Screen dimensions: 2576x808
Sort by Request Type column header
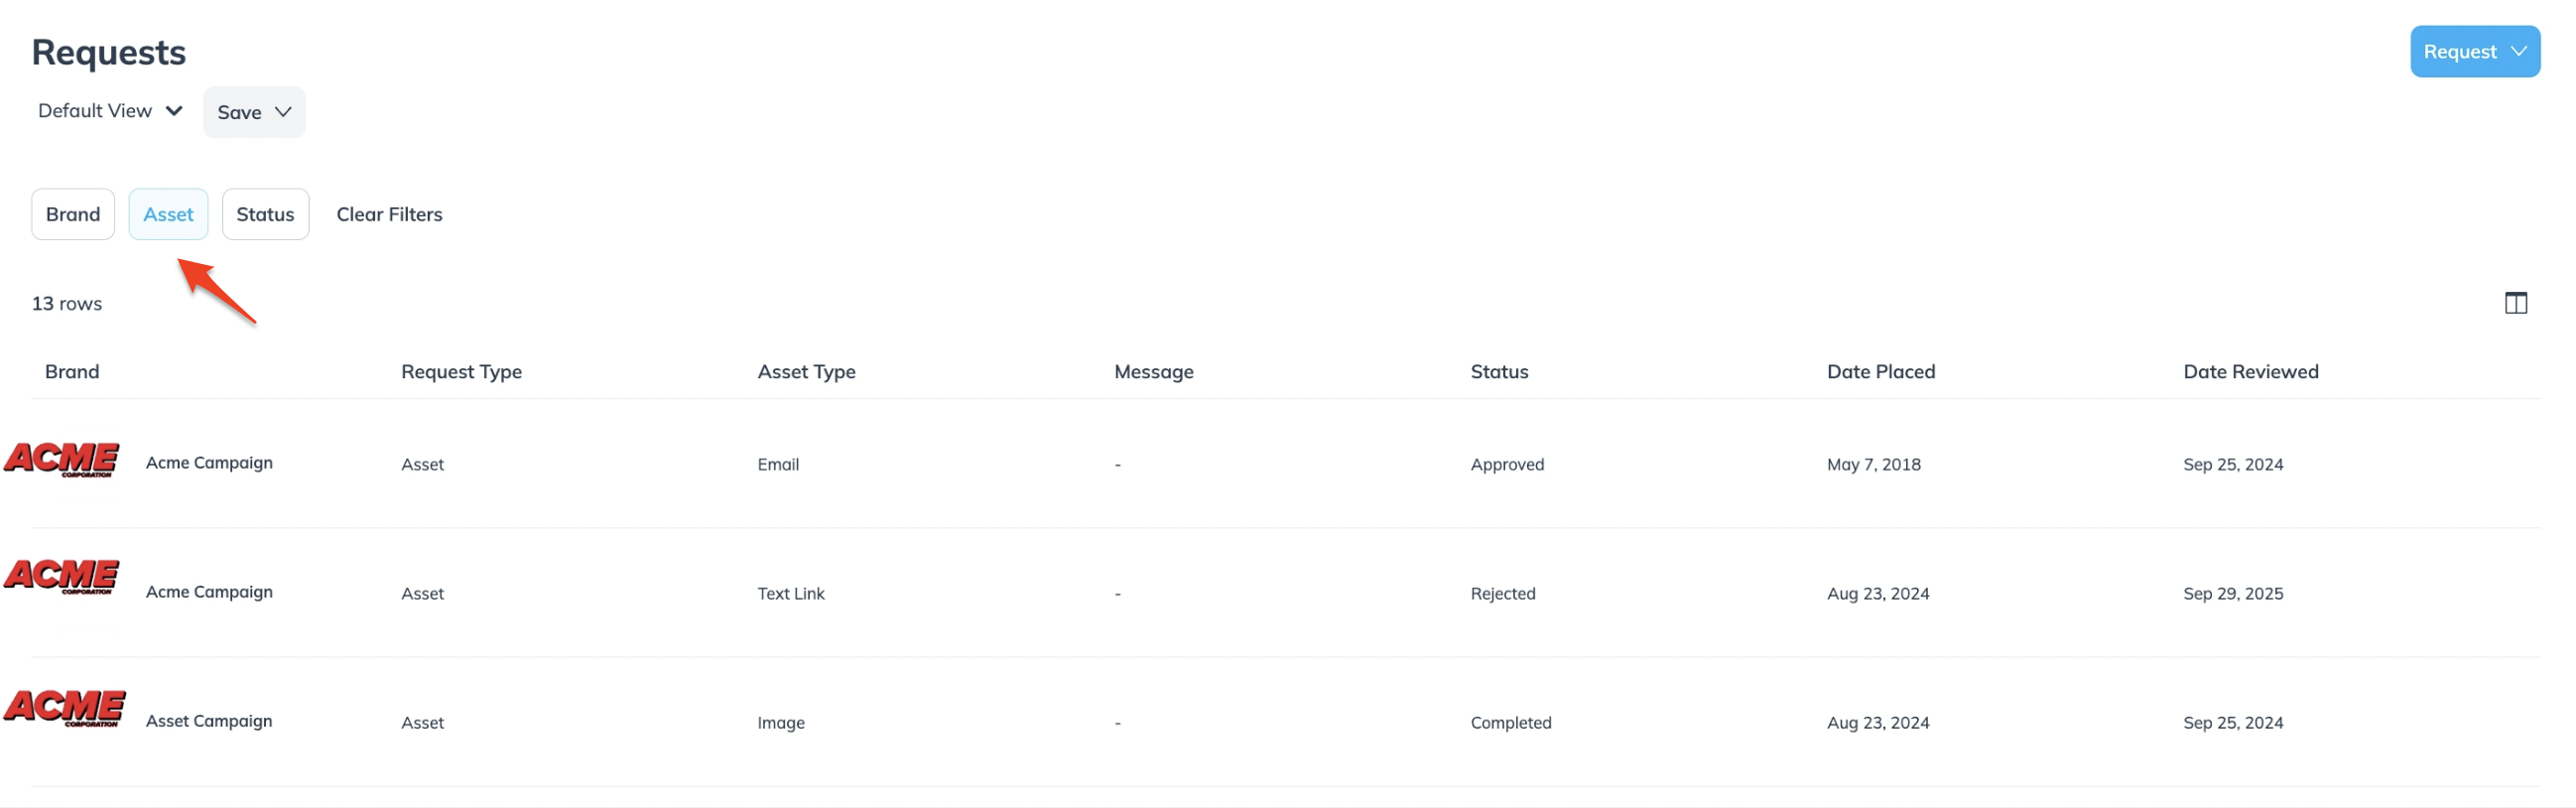click(461, 372)
